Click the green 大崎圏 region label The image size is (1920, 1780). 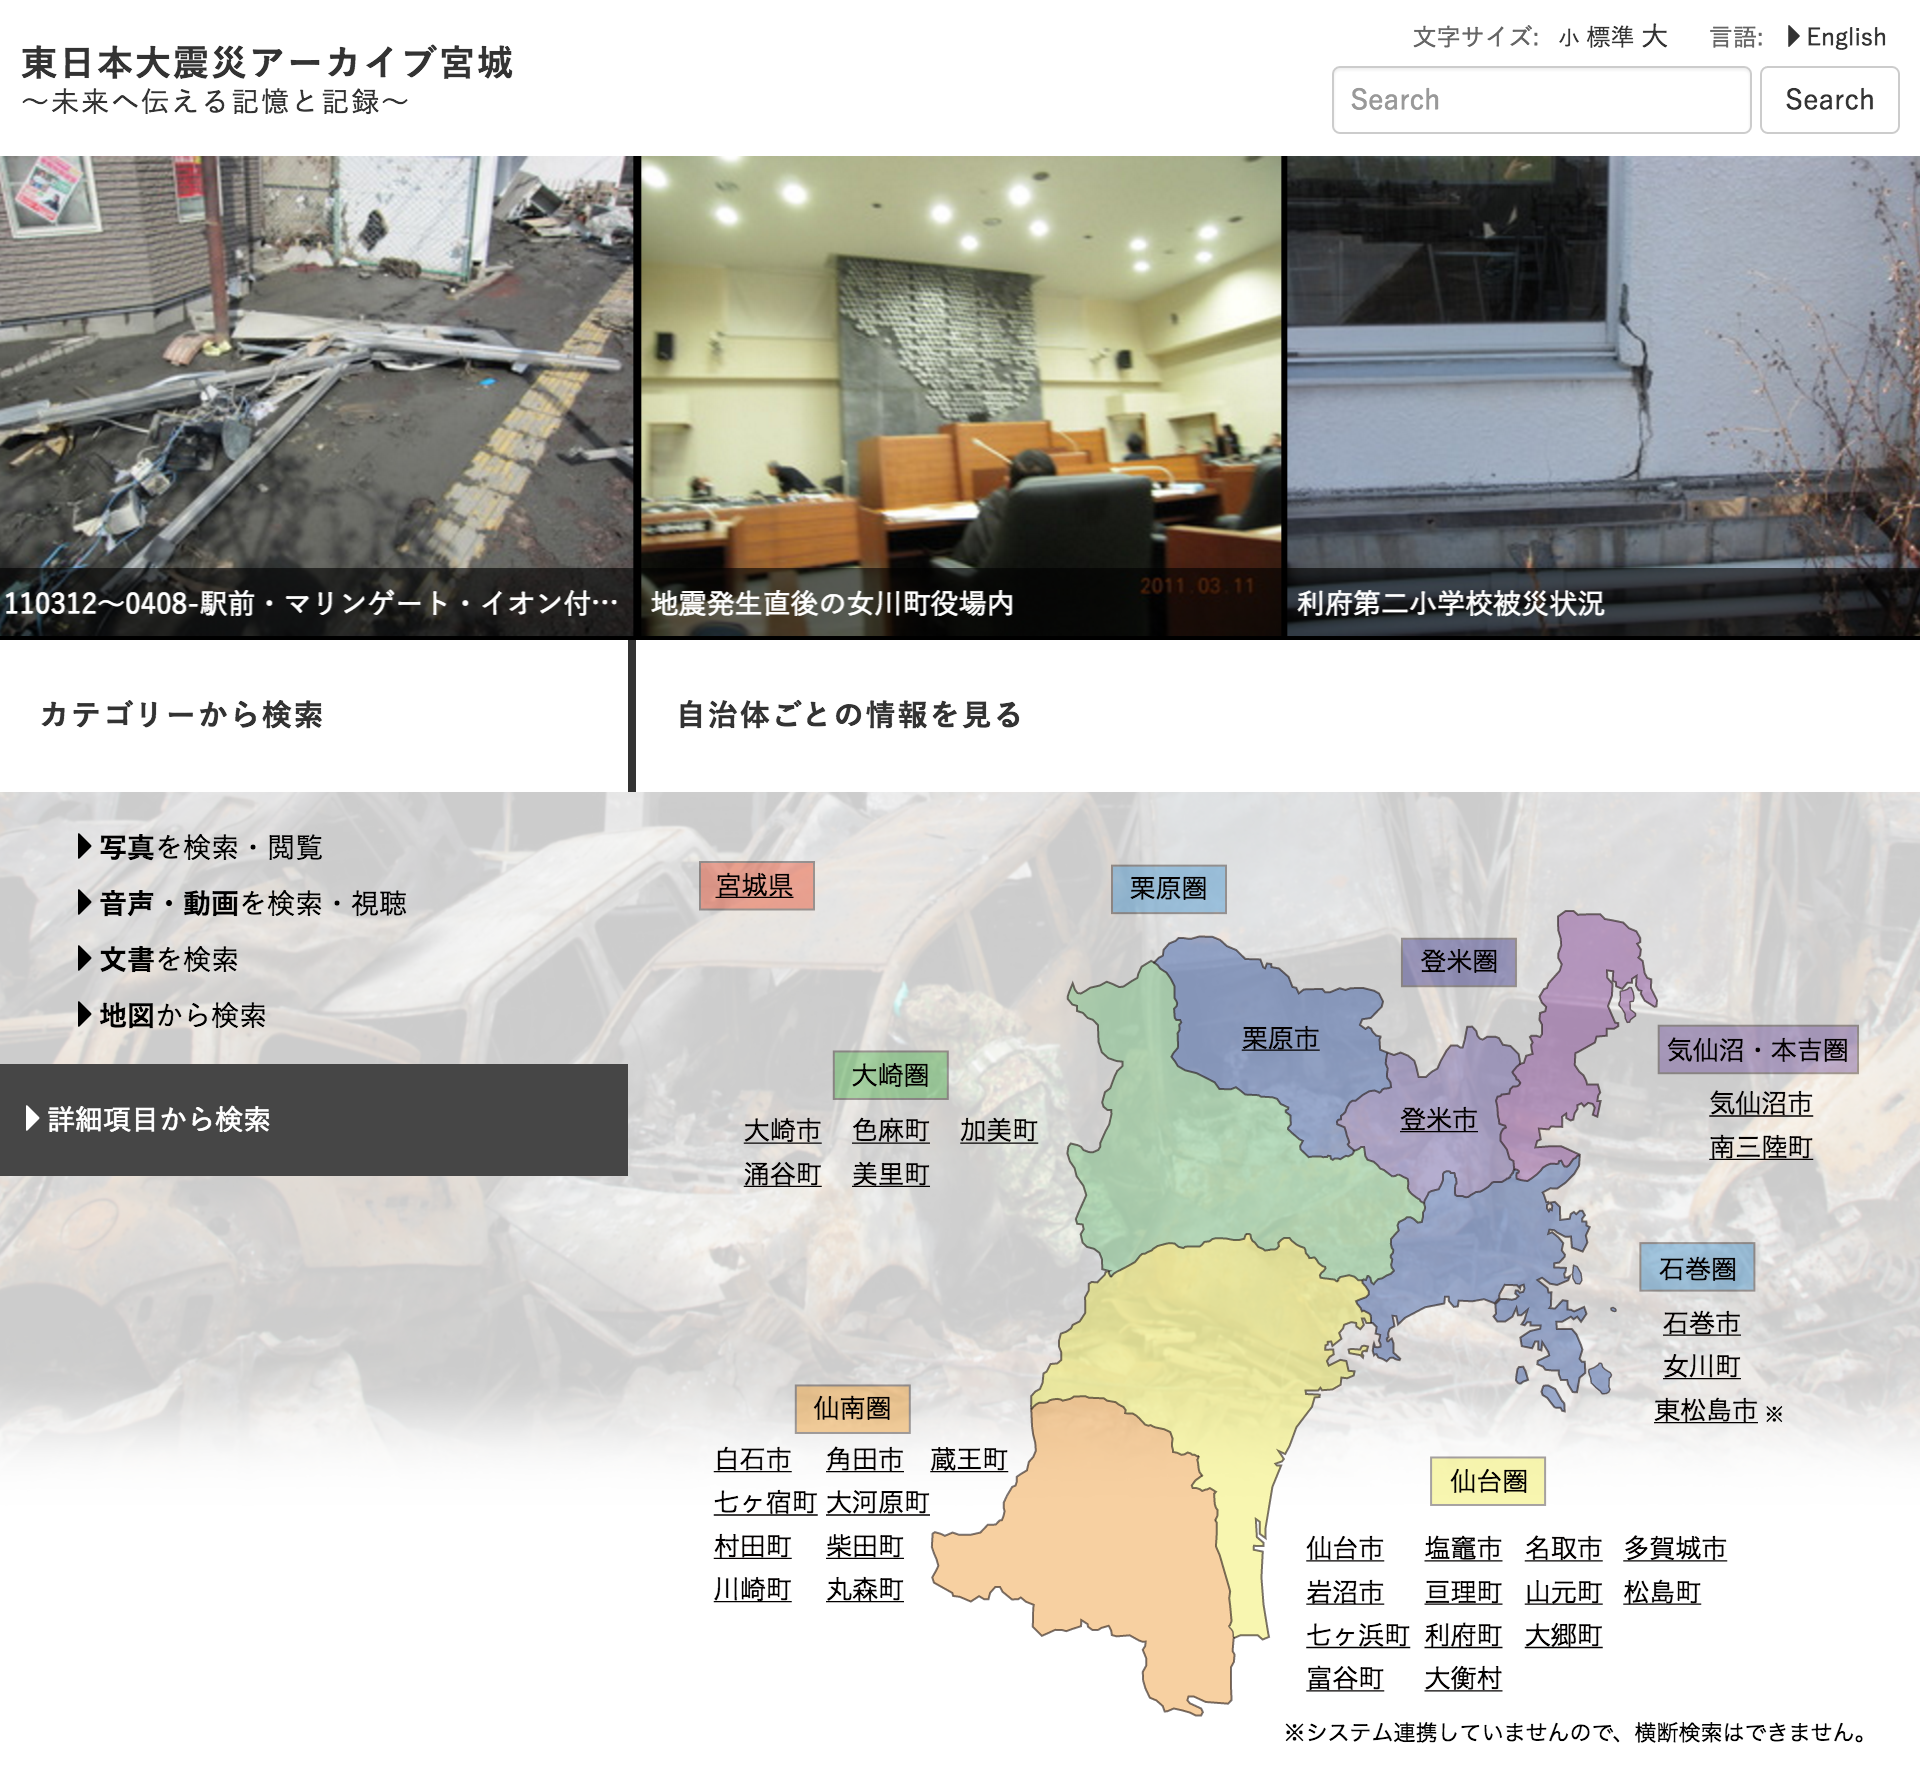point(890,1075)
